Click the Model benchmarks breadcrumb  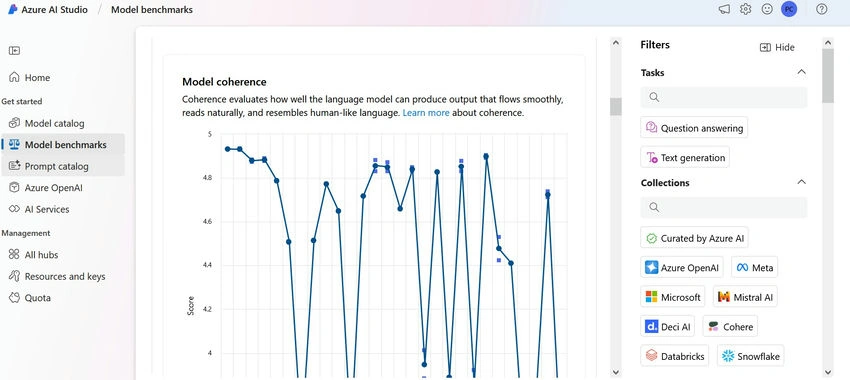click(152, 9)
